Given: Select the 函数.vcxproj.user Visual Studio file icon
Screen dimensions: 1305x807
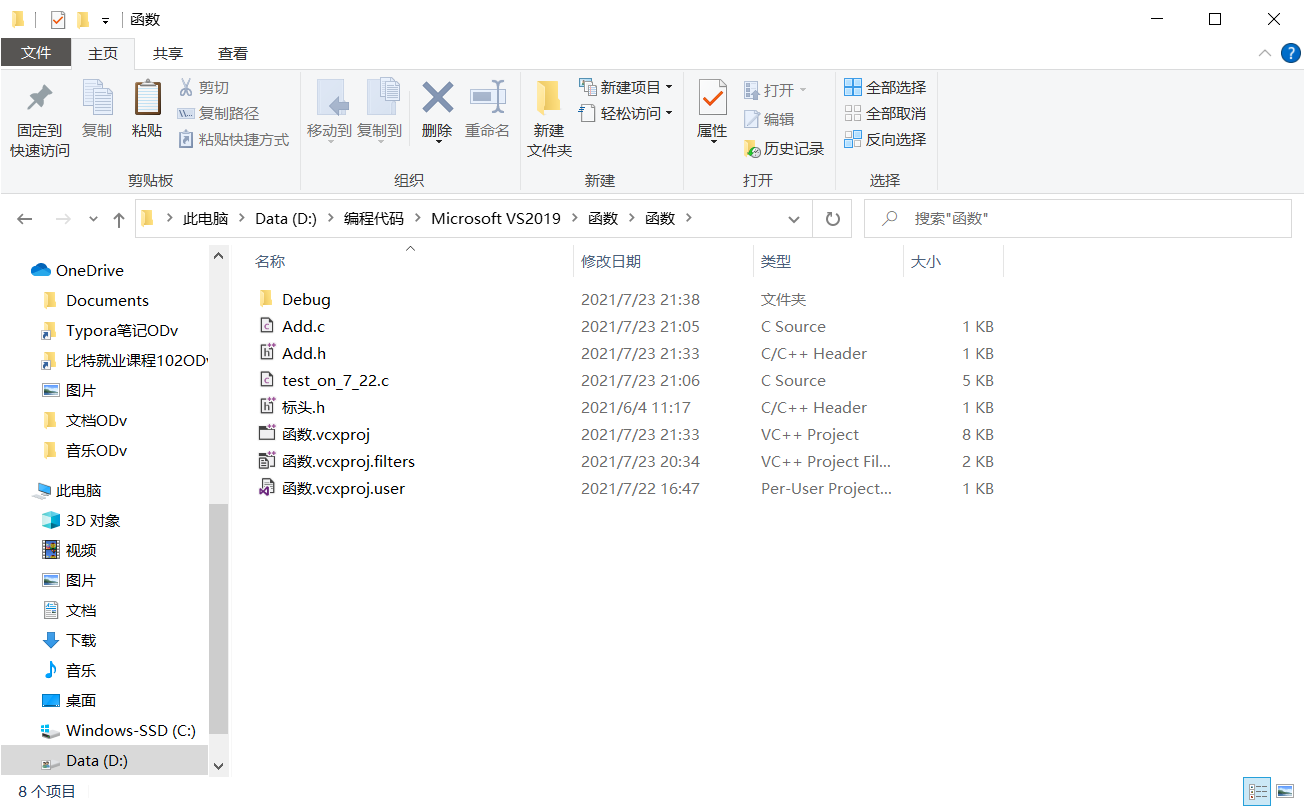Looking at the screenshot, I should tap(266, 489).
